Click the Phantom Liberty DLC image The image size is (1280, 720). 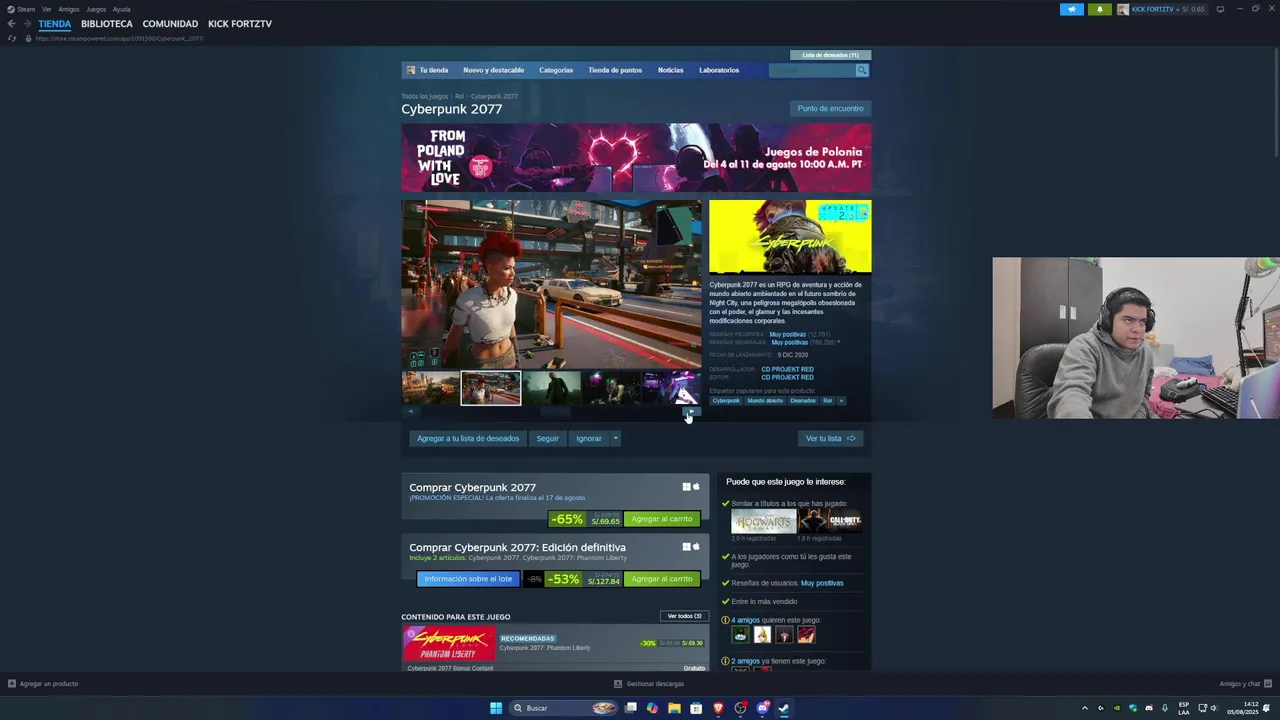[449, 645]
